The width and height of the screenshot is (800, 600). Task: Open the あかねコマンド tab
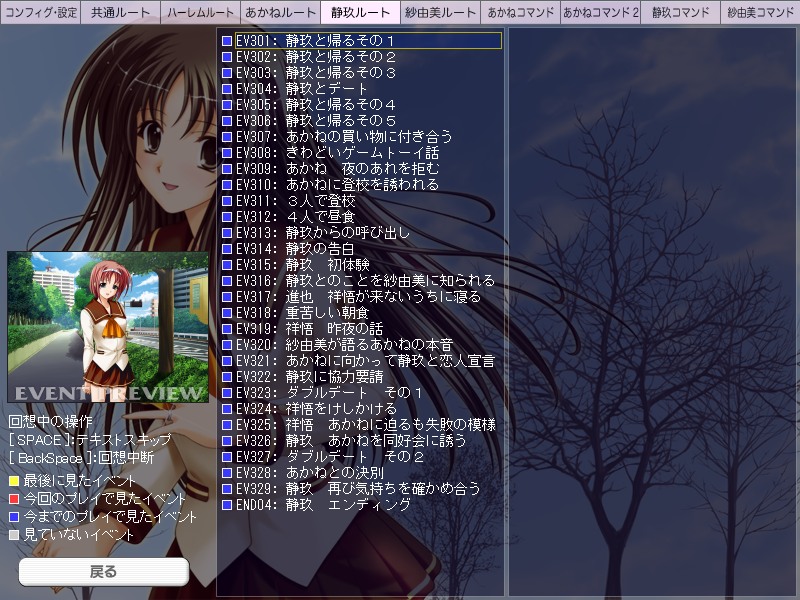(520, 12)
